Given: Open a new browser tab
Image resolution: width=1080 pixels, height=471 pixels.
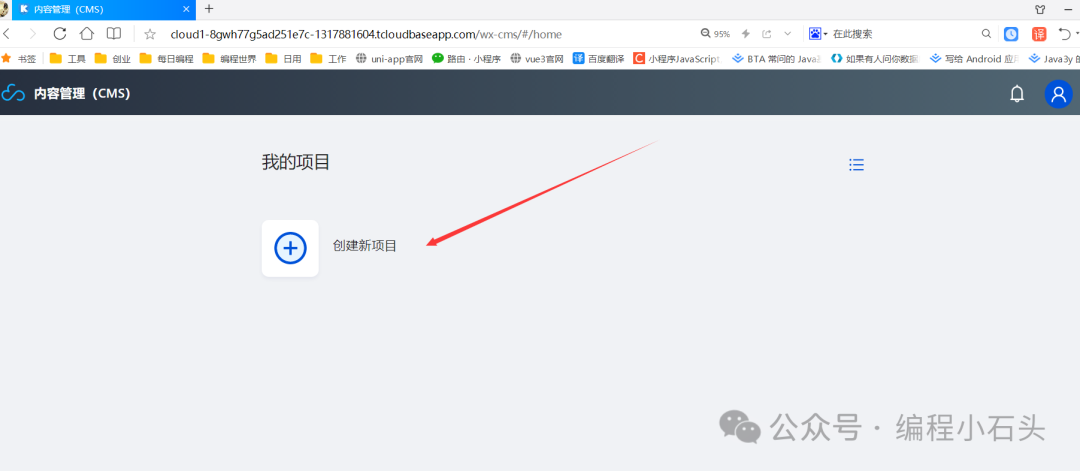Looking at the screenshot, I should click(x=209, y=9).
